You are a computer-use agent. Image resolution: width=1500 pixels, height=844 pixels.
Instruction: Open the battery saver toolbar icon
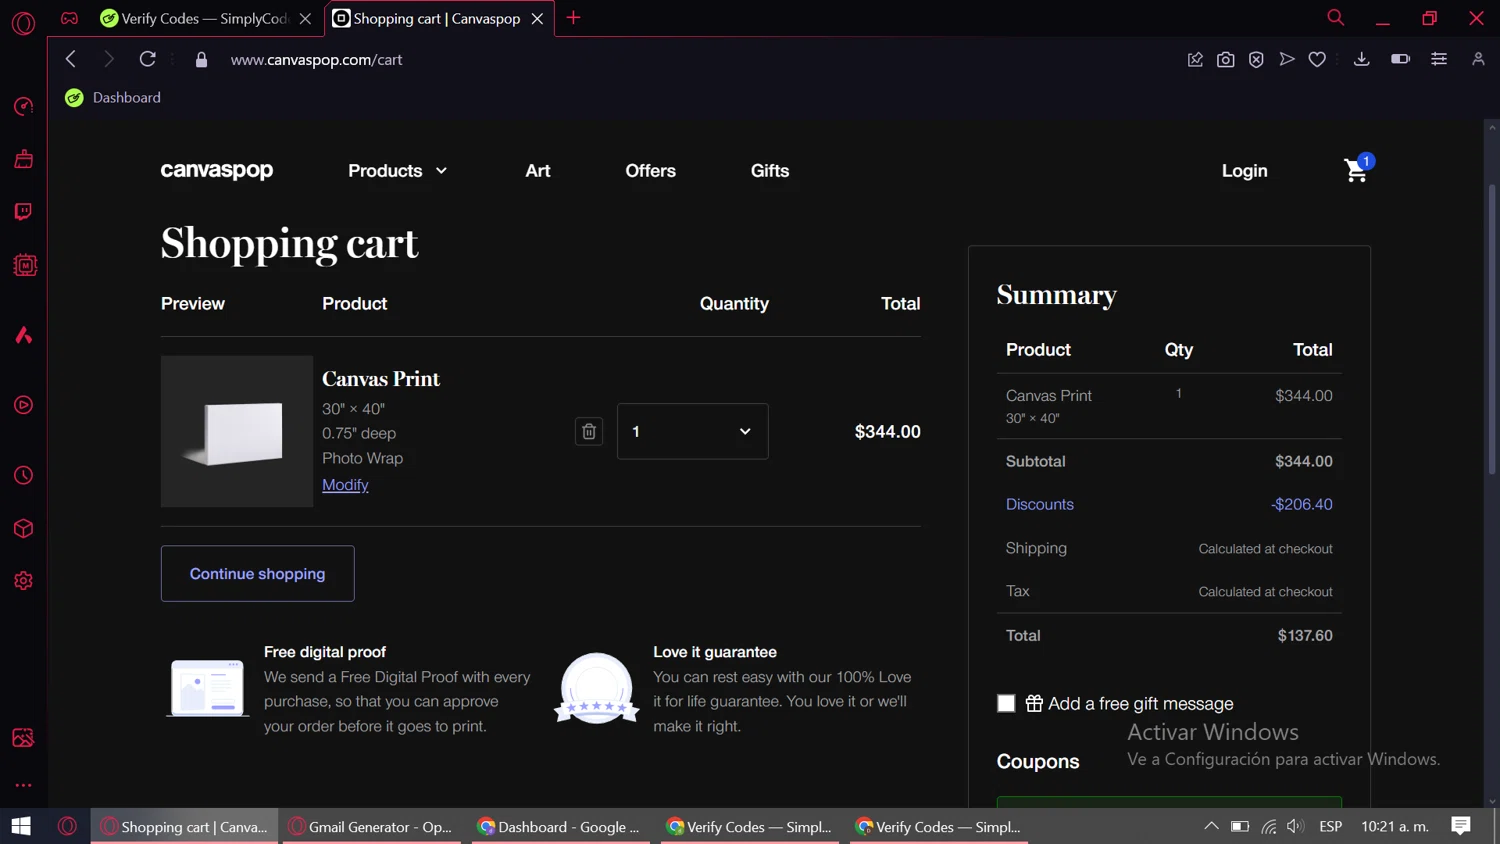1400,59
